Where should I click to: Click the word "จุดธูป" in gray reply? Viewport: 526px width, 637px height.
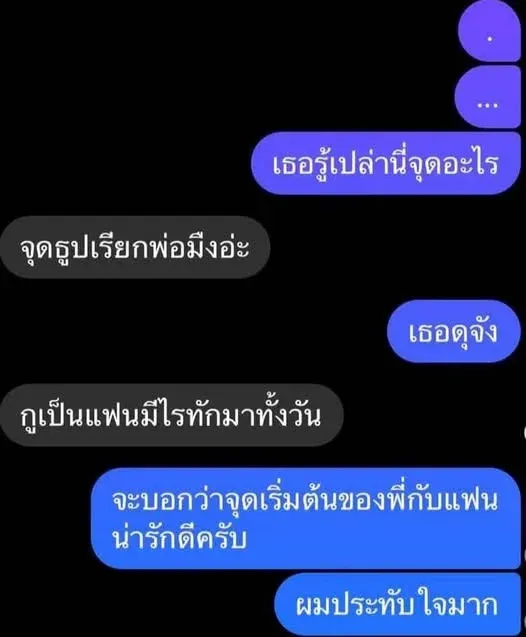click(56, 249)
